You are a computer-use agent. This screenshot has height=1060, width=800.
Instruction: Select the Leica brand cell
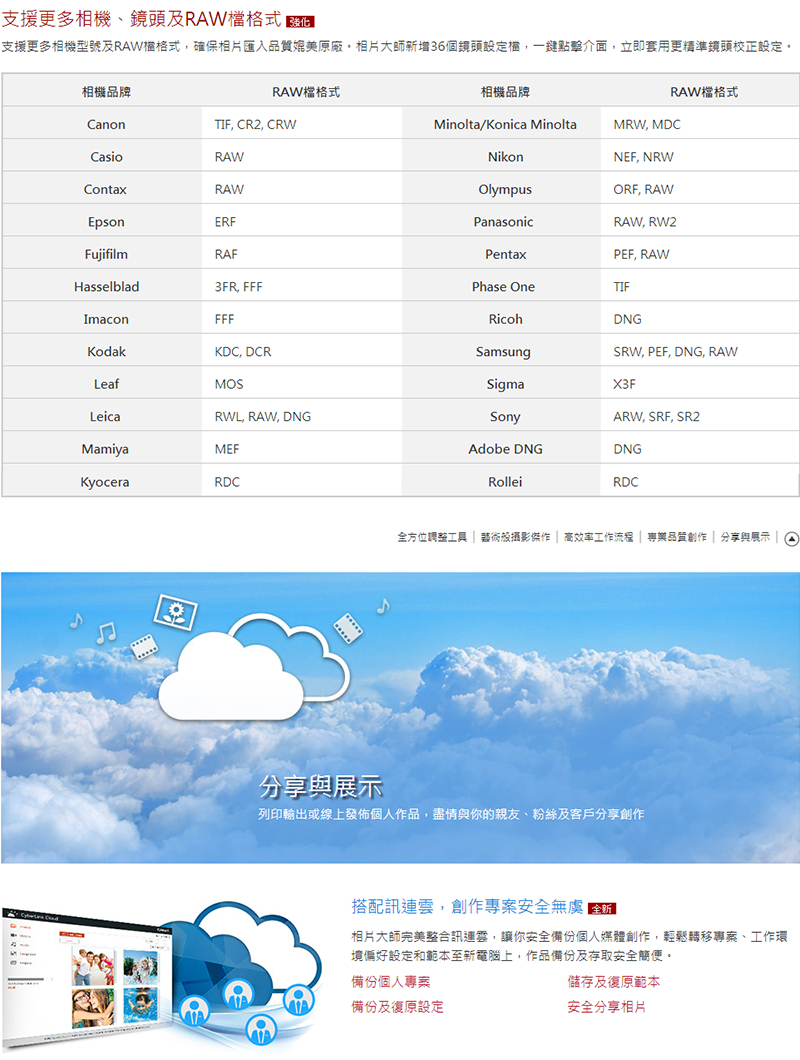(x=102, y=416)
